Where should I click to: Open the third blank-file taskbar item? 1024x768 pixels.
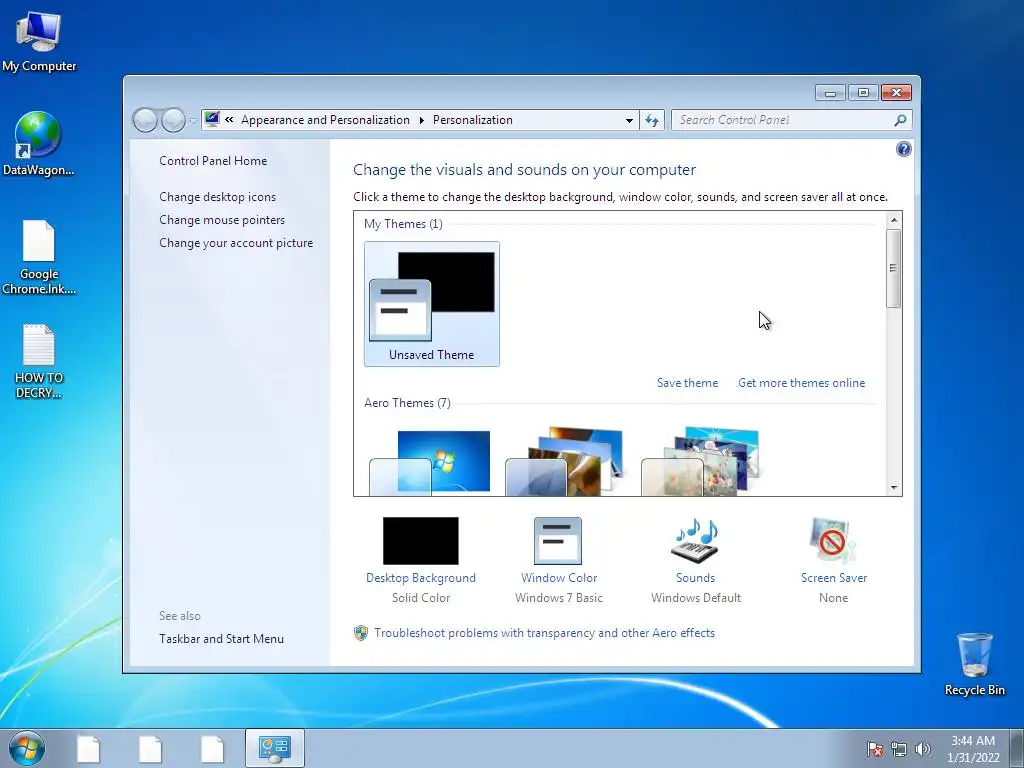click(212, 748)
